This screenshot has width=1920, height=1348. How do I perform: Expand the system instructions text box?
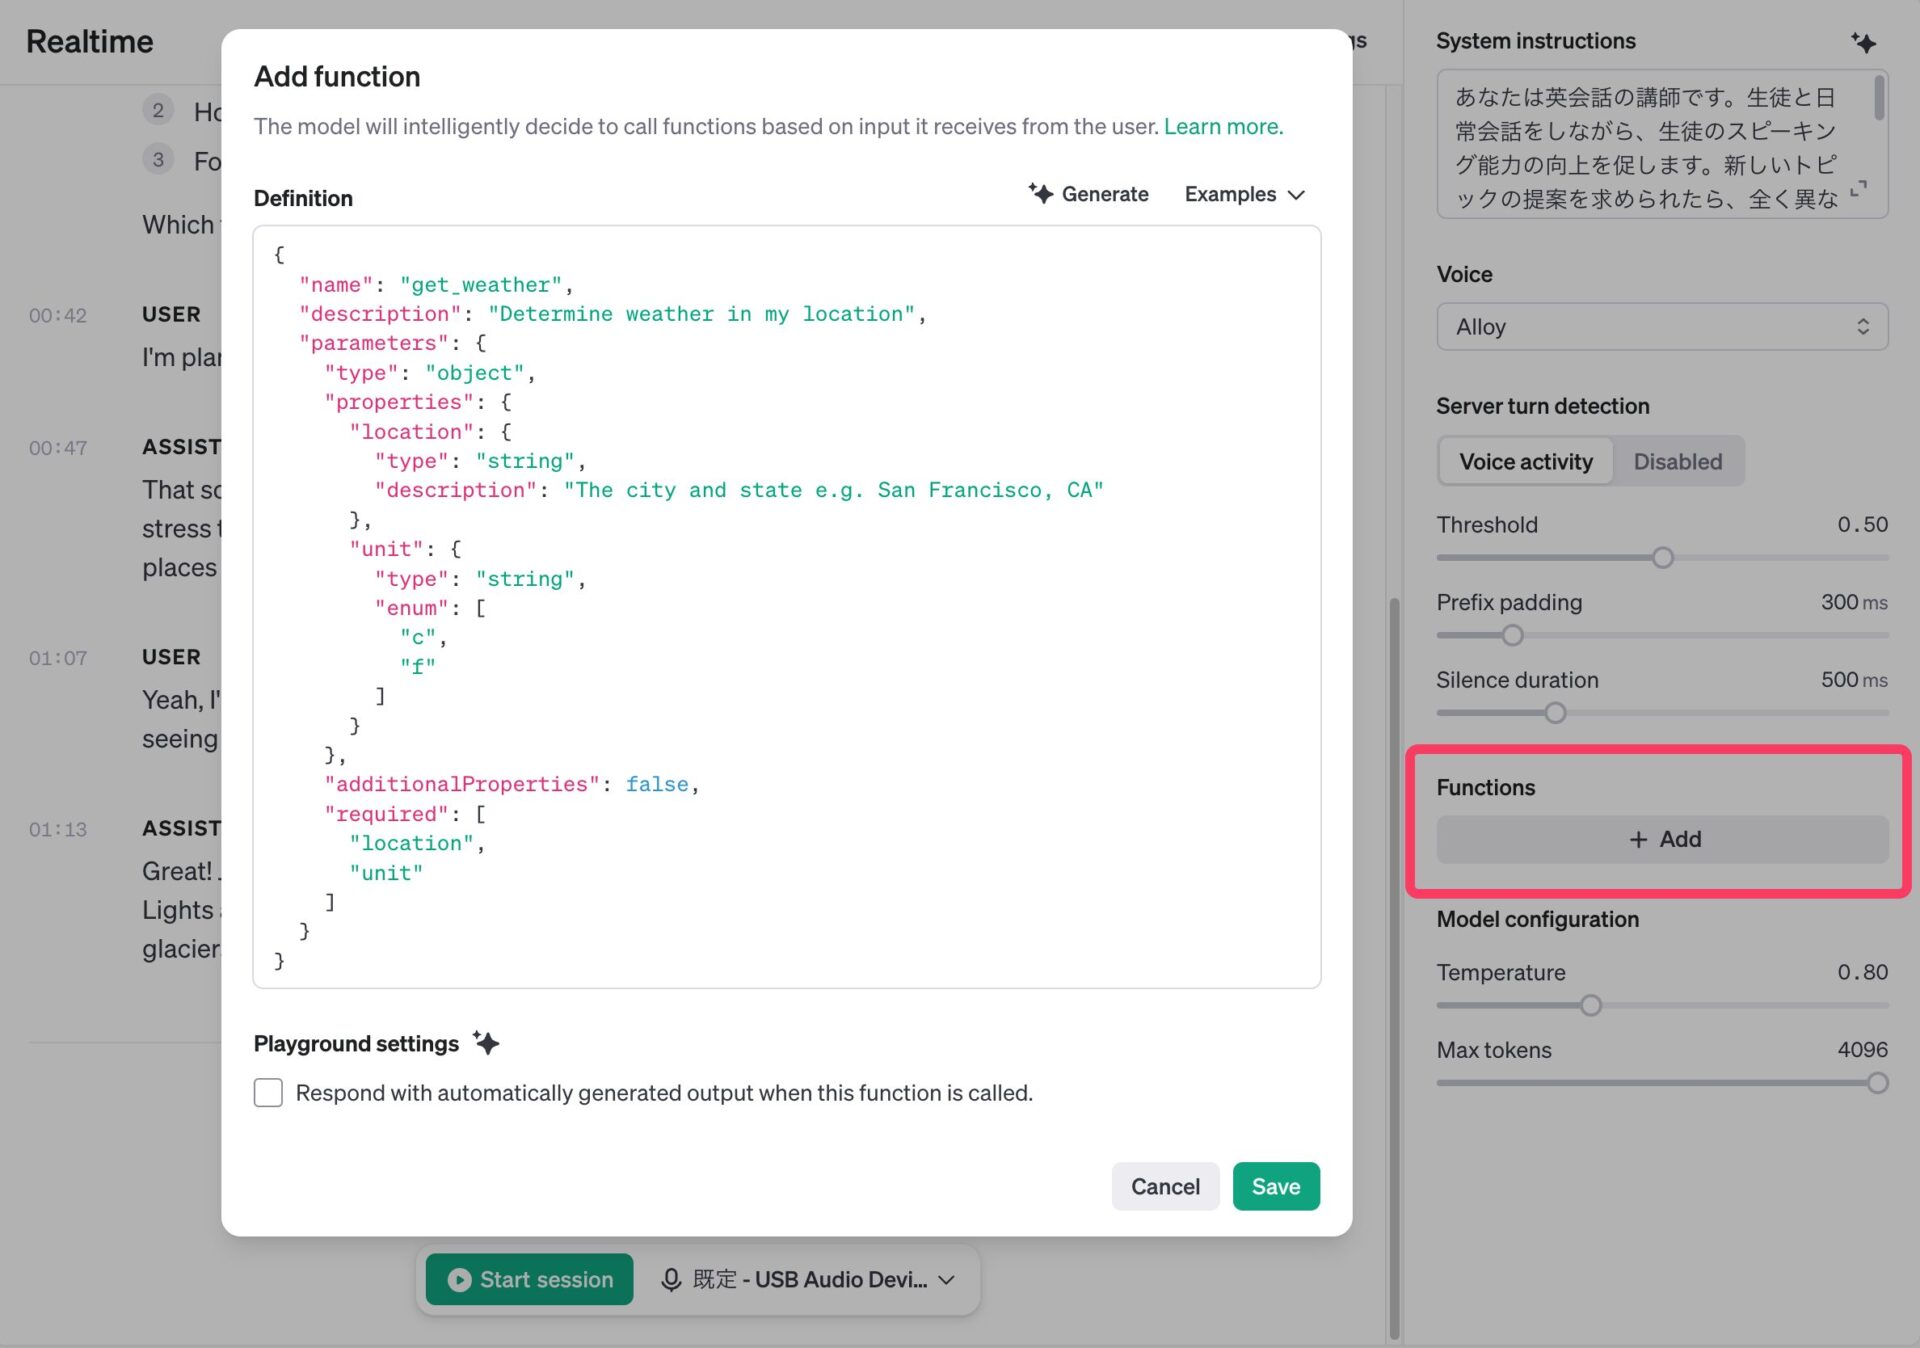[1859, 189]
